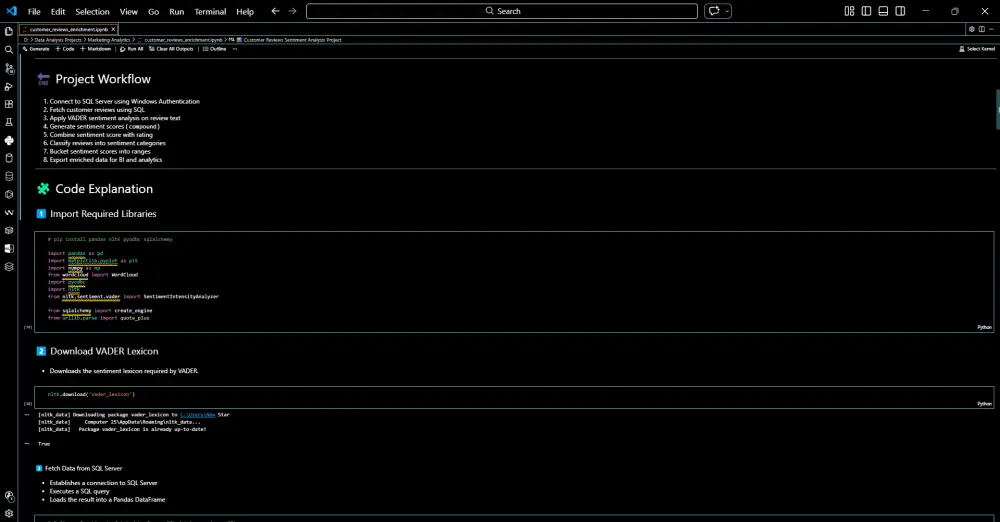The image size is (1000, 522).
Task: Click Data Analysis Projects breadcrumb
Action: coord(58,40)
